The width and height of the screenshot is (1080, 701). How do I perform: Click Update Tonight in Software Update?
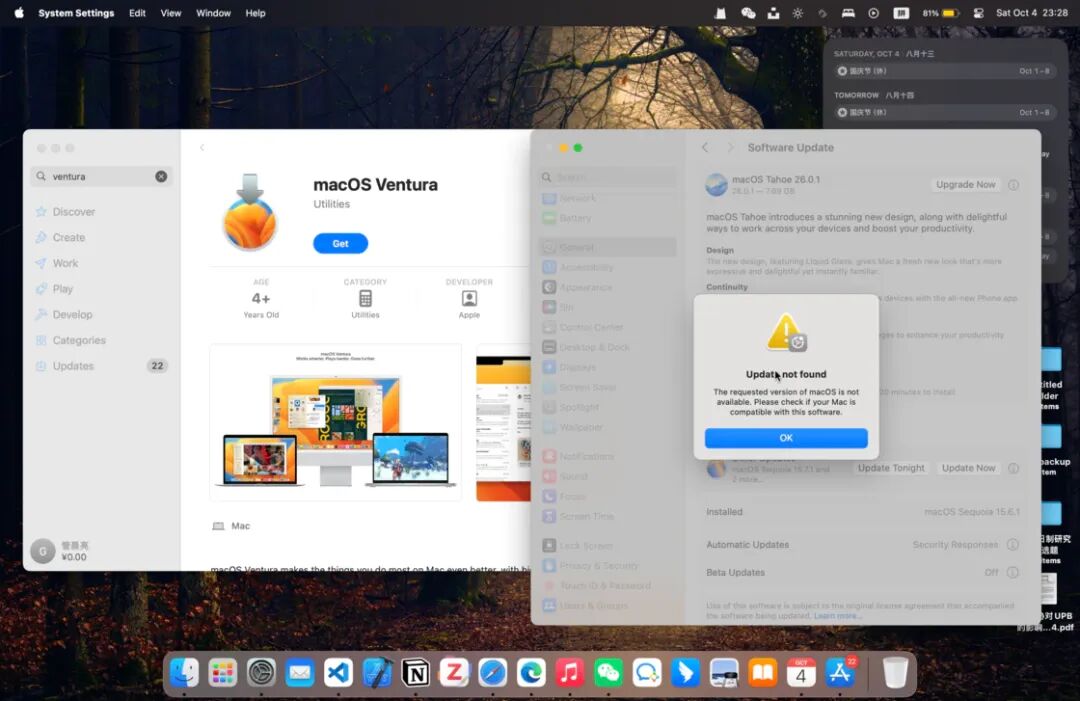pyautogui.click(x=891, y=468)
